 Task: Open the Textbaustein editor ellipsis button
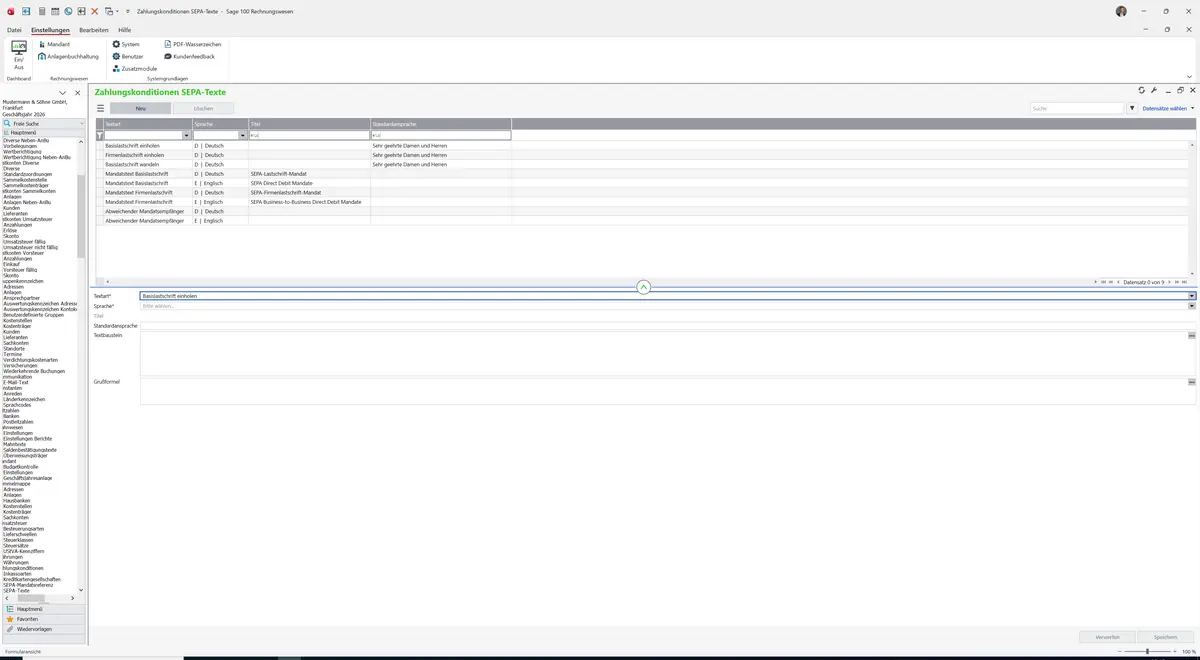click(x=1192, y=336)
